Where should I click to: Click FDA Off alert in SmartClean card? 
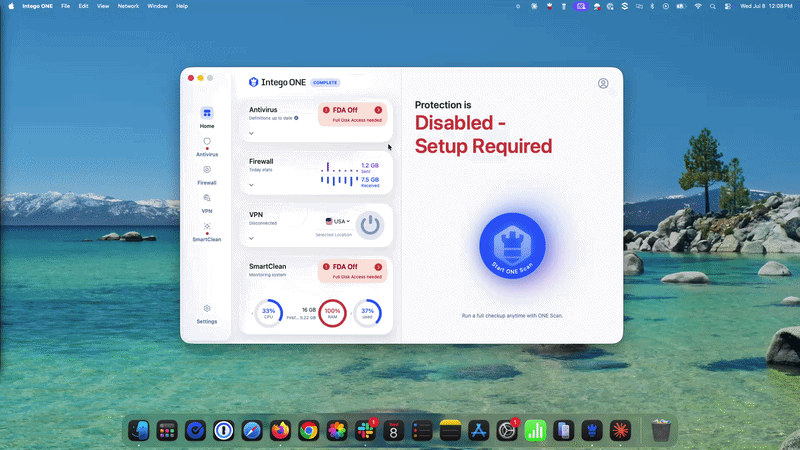[x=352, y=271]
